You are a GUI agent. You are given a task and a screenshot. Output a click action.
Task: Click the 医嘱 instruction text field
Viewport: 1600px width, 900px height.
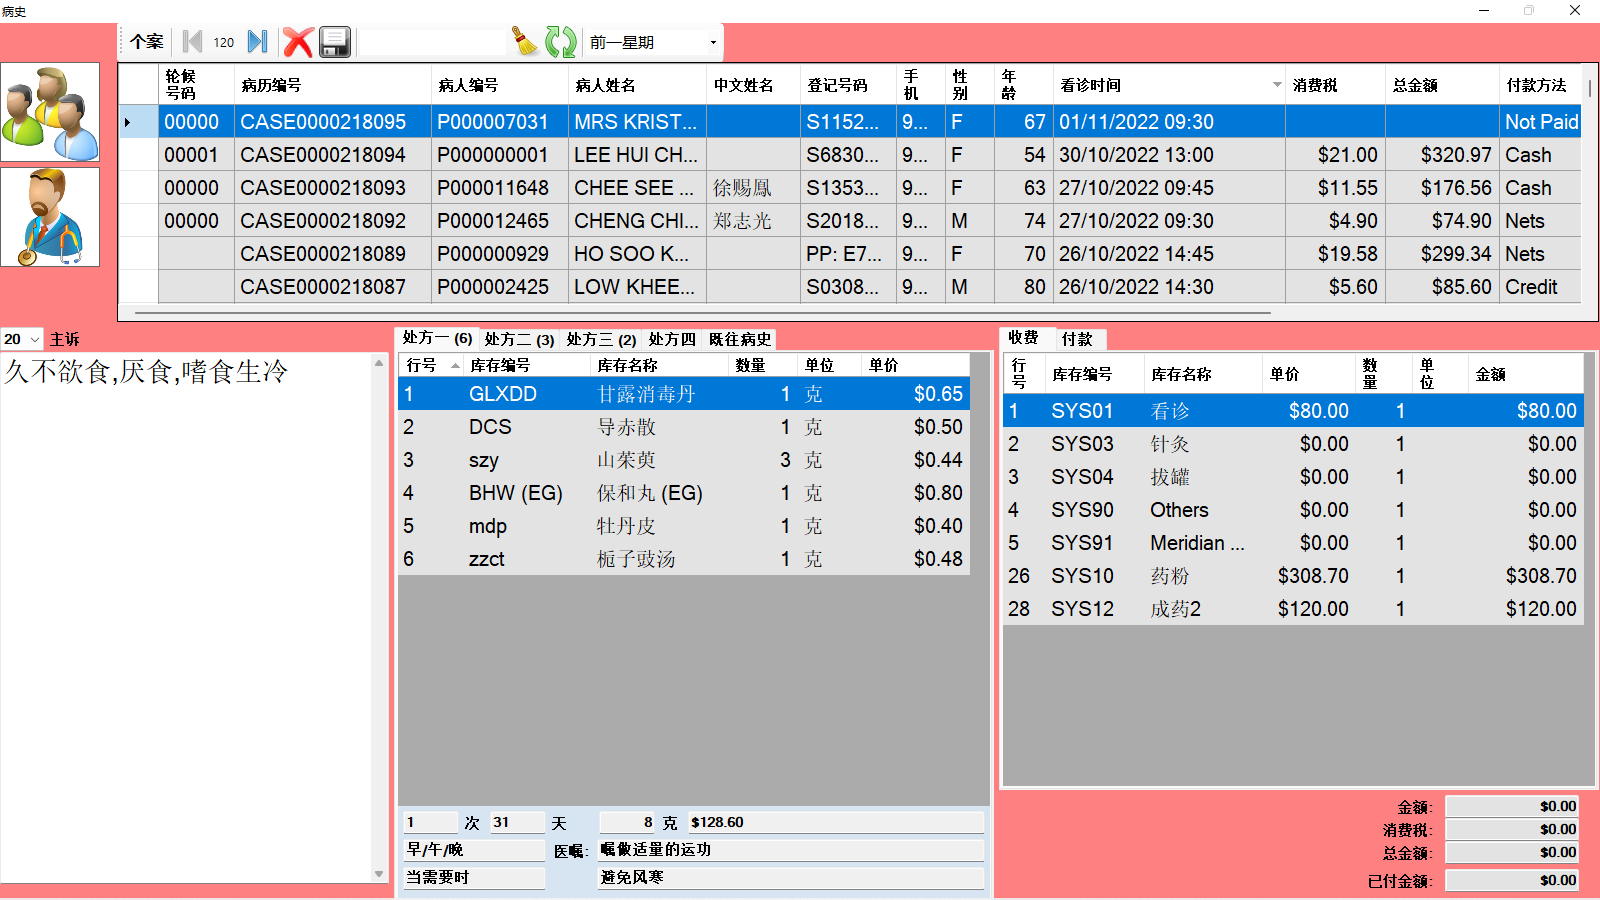(x=790, y=850)
